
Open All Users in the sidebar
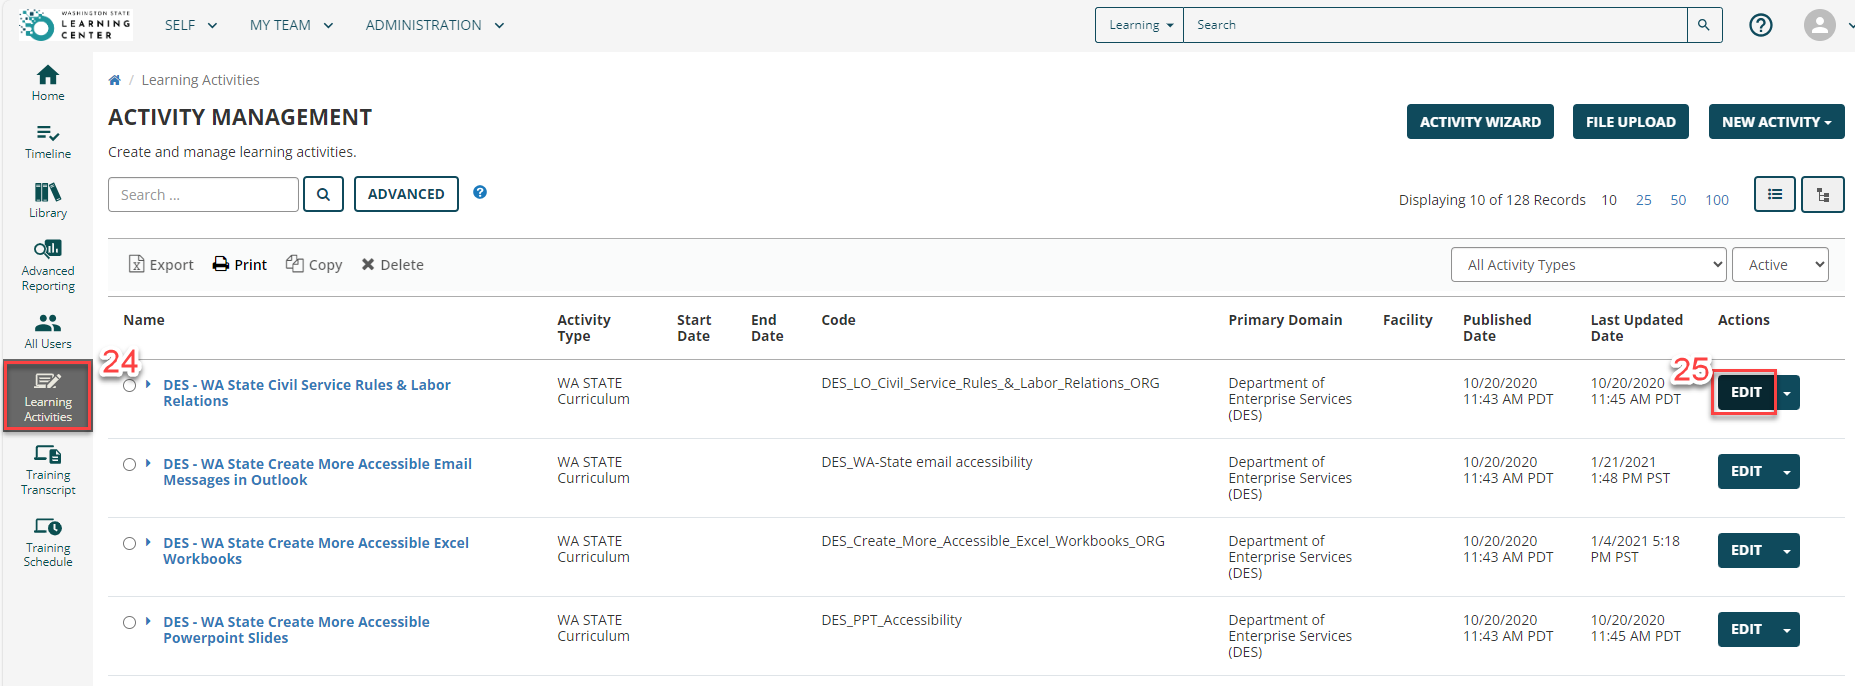pos(48,332)
